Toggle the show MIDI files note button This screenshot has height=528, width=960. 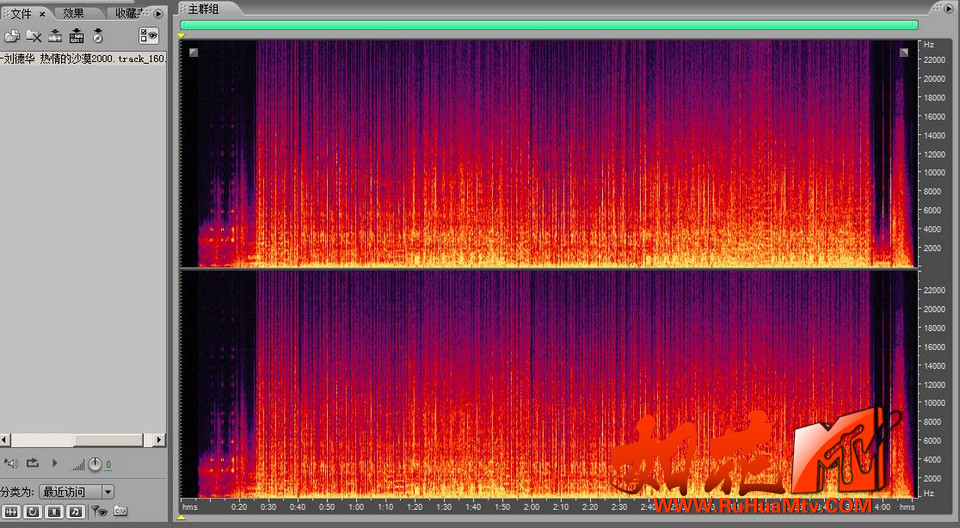coord(76,511)
